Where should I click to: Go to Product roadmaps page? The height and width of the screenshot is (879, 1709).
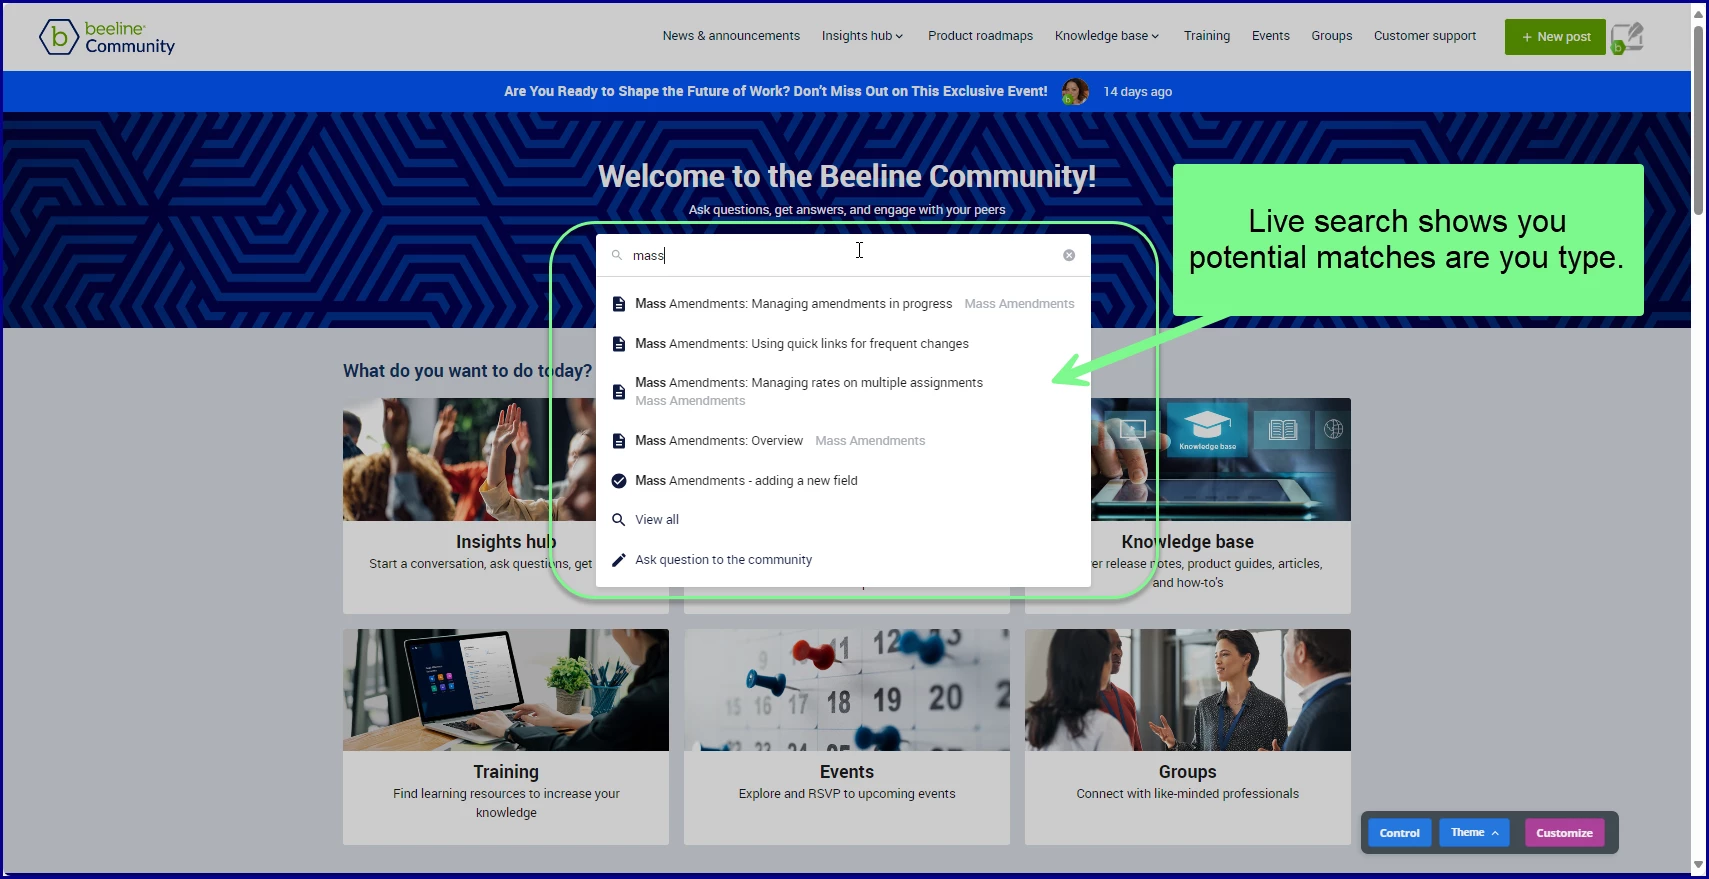980,36
